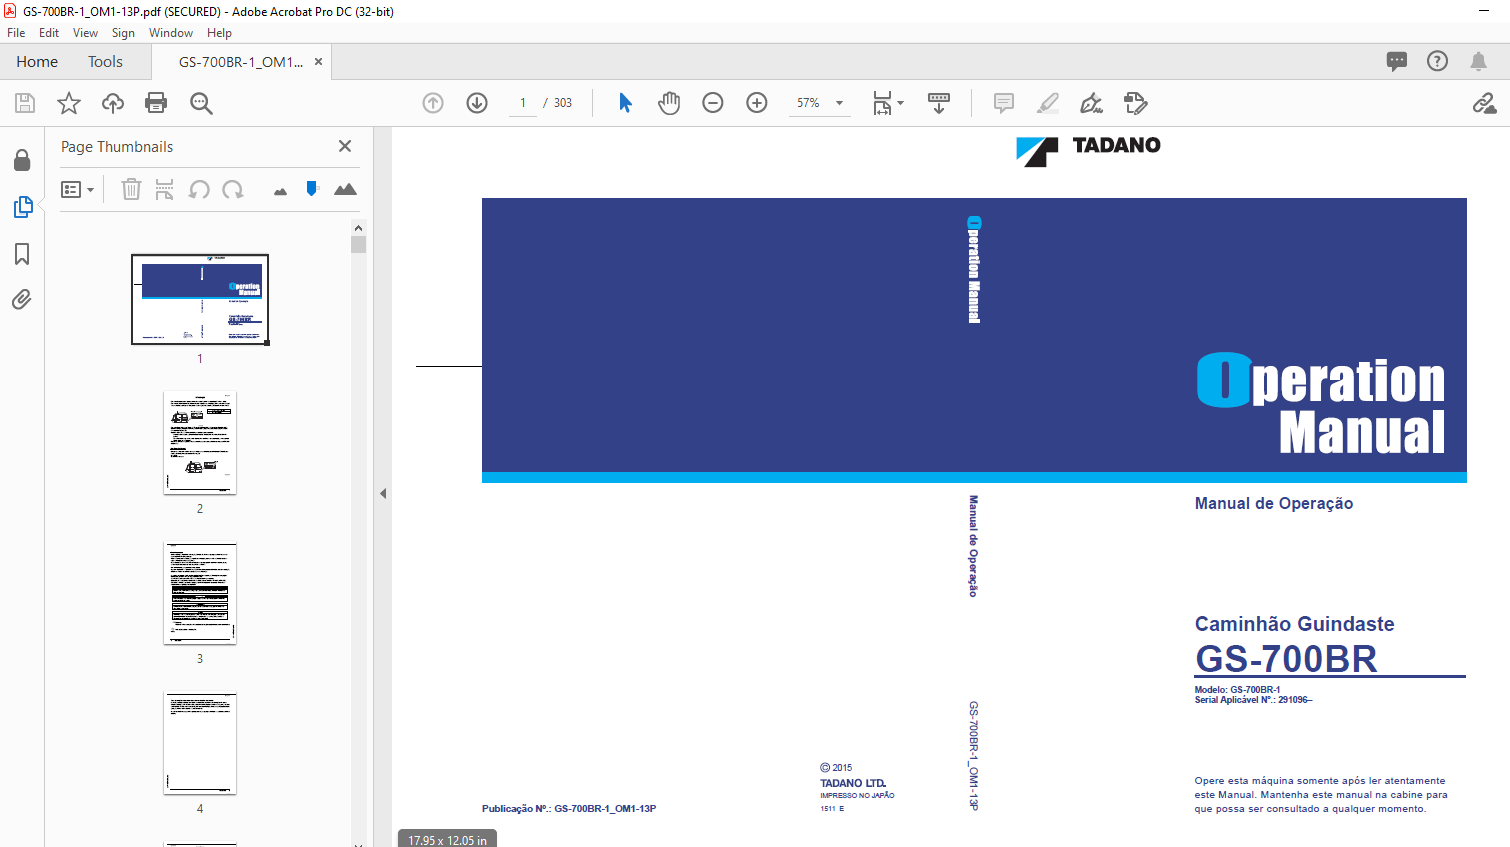Open the Window menu
This screenshot has height=847, width=1510.
coord(171,33)
